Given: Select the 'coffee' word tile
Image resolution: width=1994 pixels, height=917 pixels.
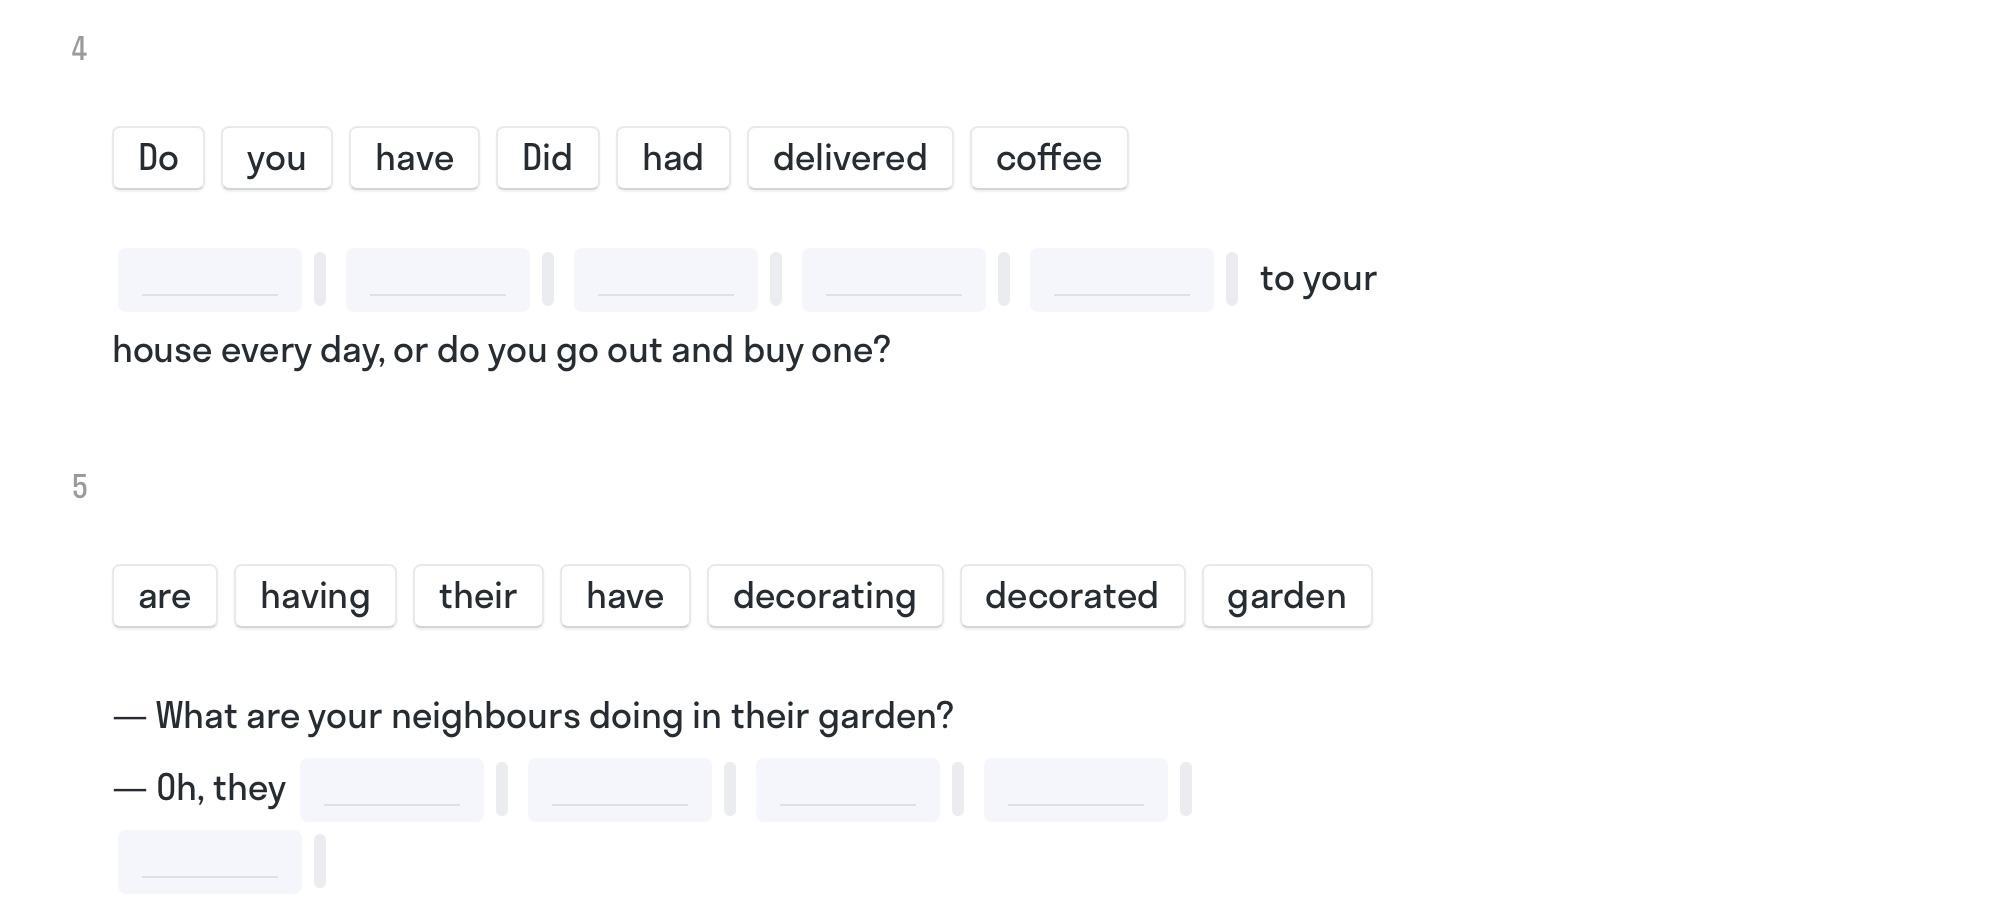Looking at the screenshot, I should point(1049,158).
